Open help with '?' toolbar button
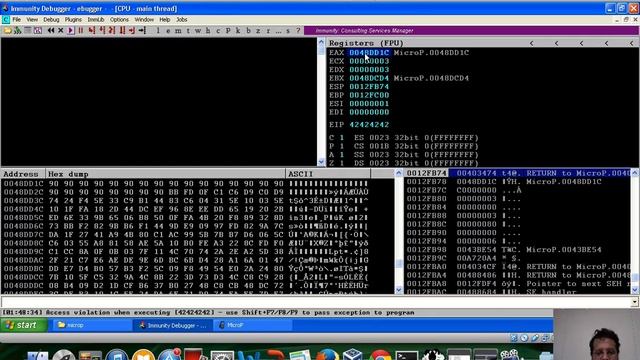The image size is (640, 360). [x=298, y=31]
